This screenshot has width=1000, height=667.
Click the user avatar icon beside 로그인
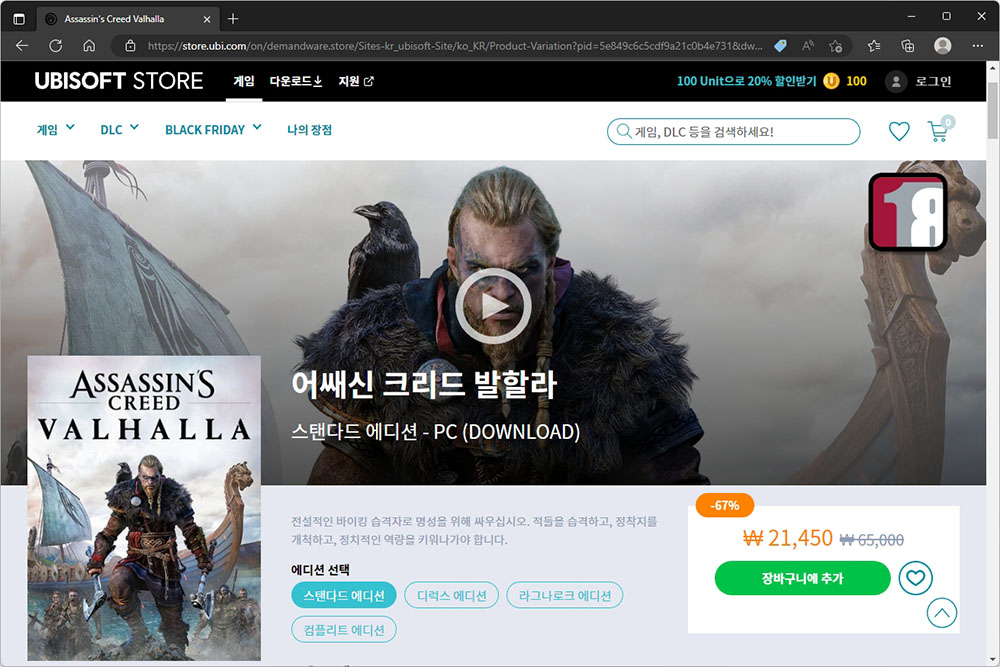(895, 82)
